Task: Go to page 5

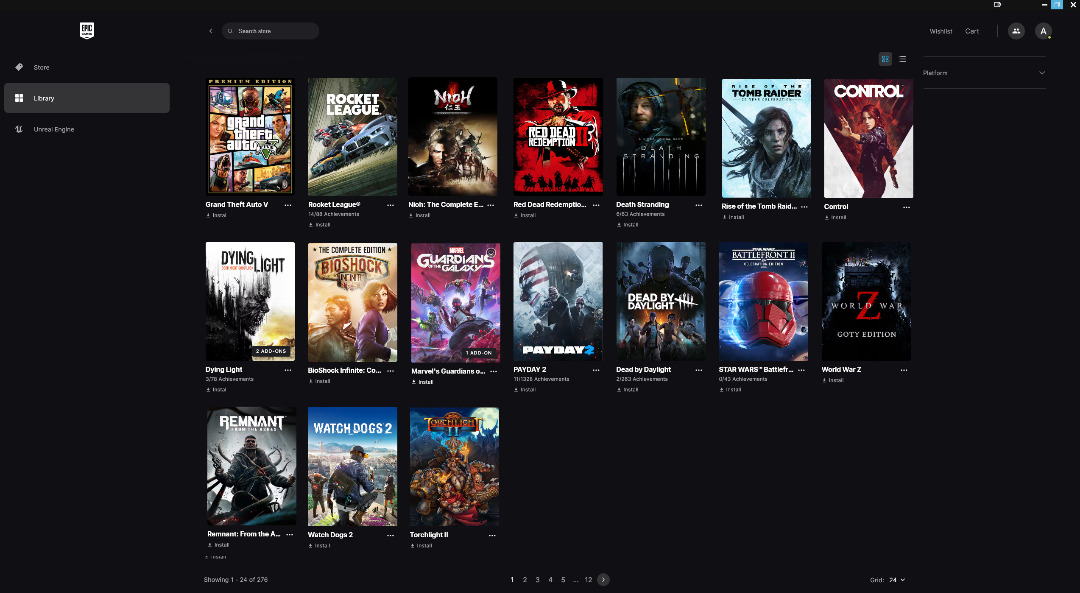Action: (x=563, y=580)
